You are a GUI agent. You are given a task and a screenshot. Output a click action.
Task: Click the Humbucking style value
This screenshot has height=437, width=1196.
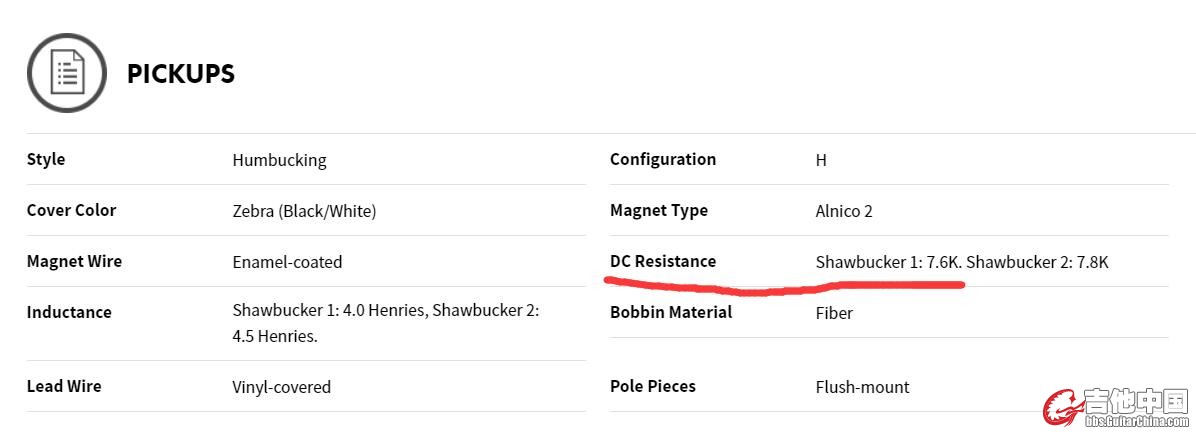[x=279, y=160]
